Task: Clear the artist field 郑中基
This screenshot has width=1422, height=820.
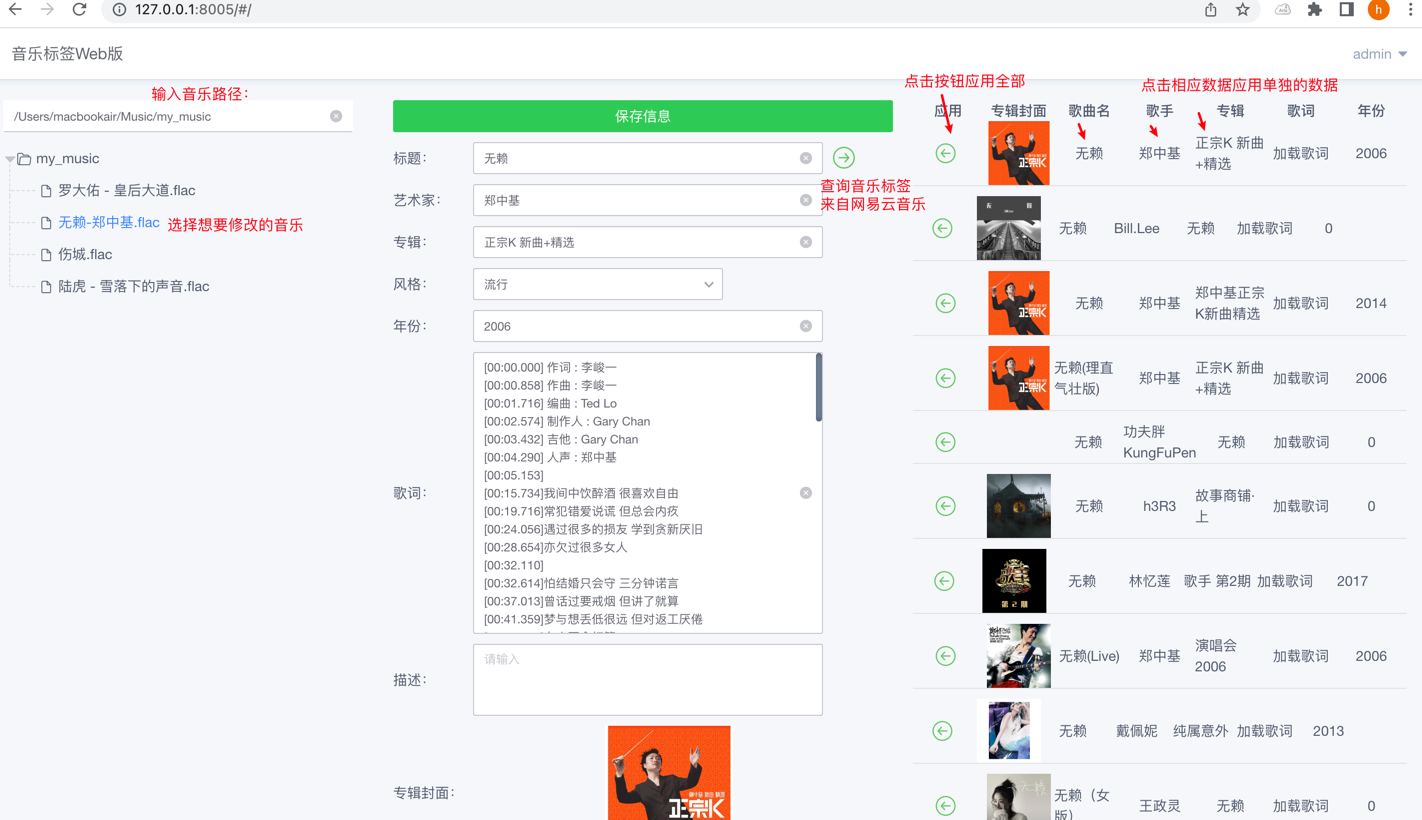Action: (806, 200)
